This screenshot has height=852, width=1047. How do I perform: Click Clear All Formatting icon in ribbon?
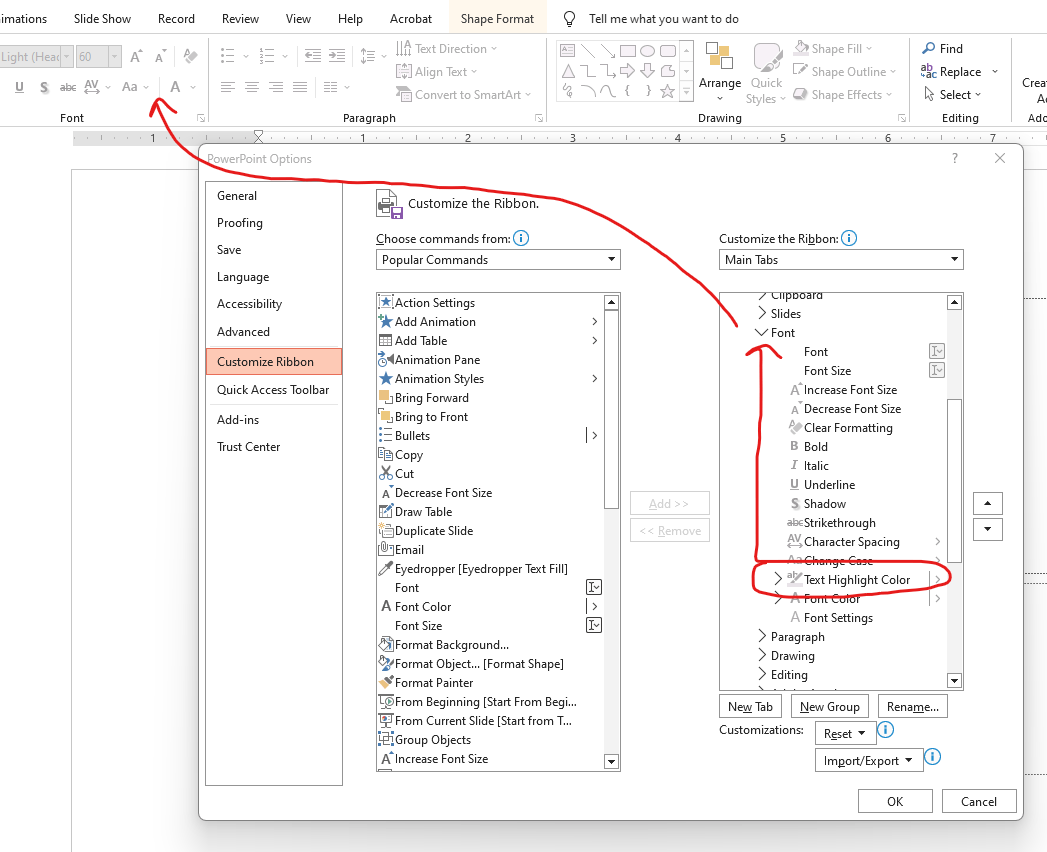(x=190, y=56)
